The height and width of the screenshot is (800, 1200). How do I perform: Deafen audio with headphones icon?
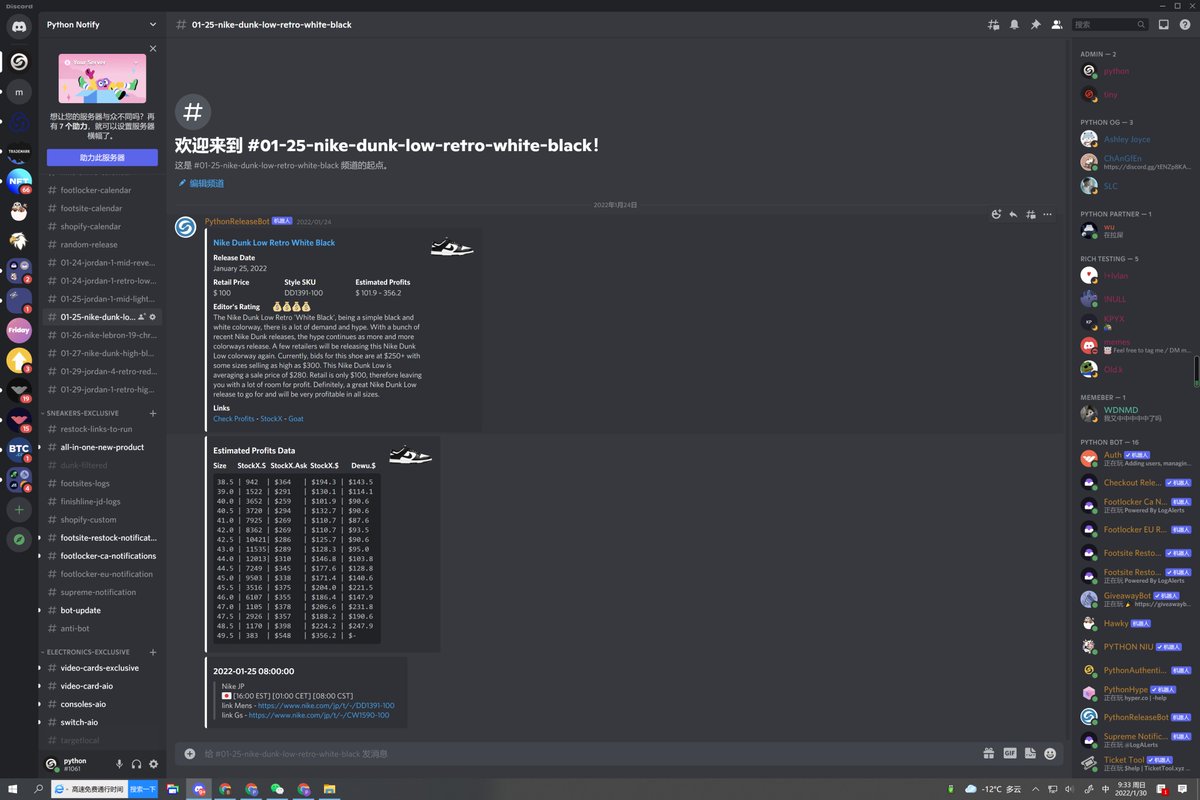[x=136, y=764]
